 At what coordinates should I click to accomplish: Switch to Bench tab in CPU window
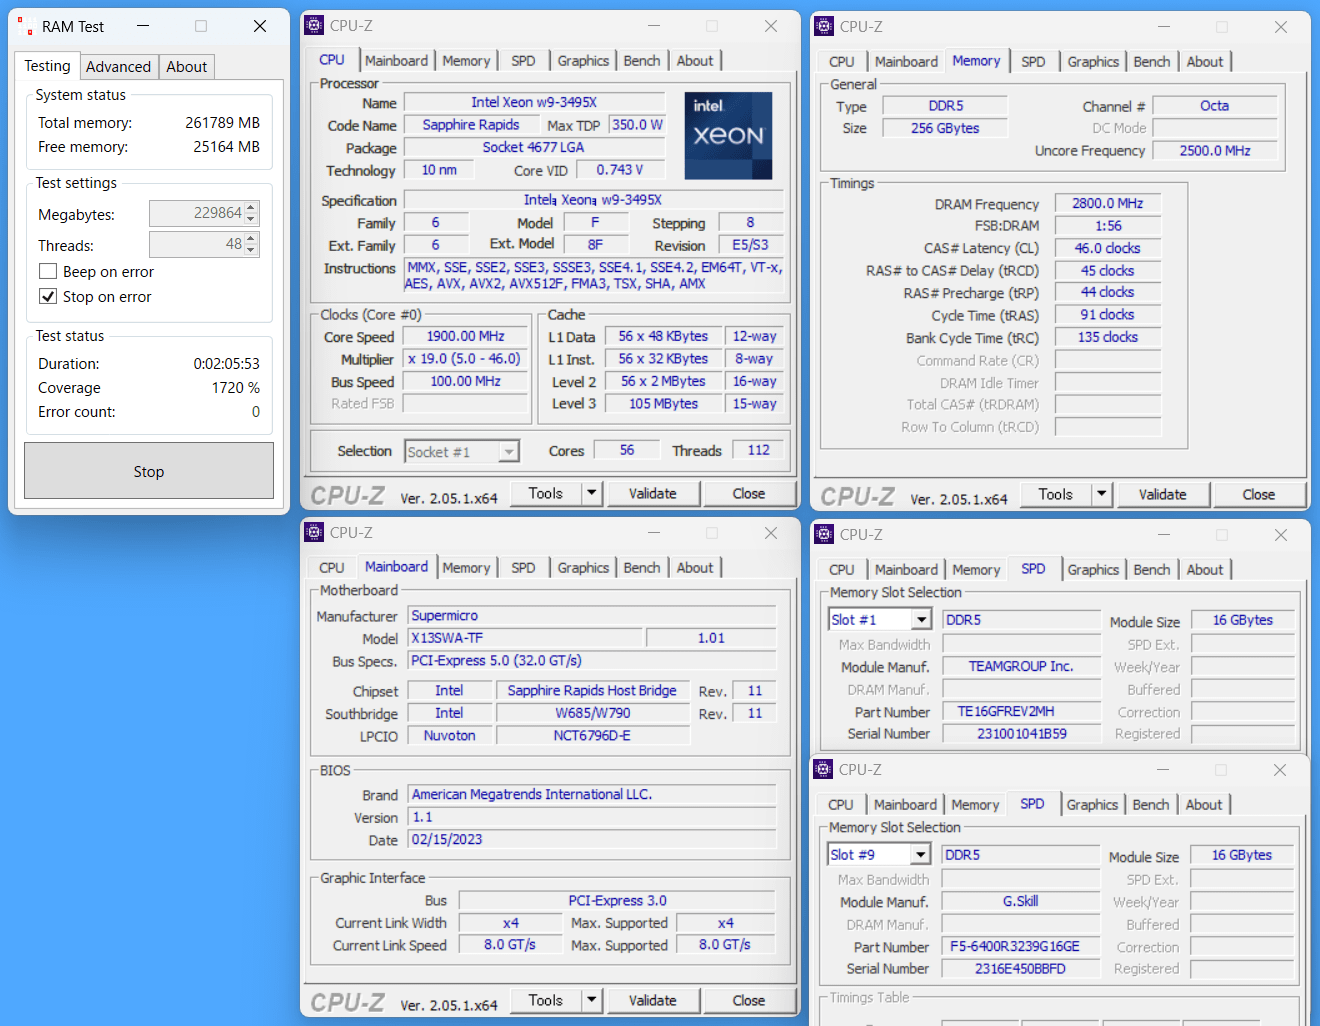pyautogui.click(x=642, y=61)
